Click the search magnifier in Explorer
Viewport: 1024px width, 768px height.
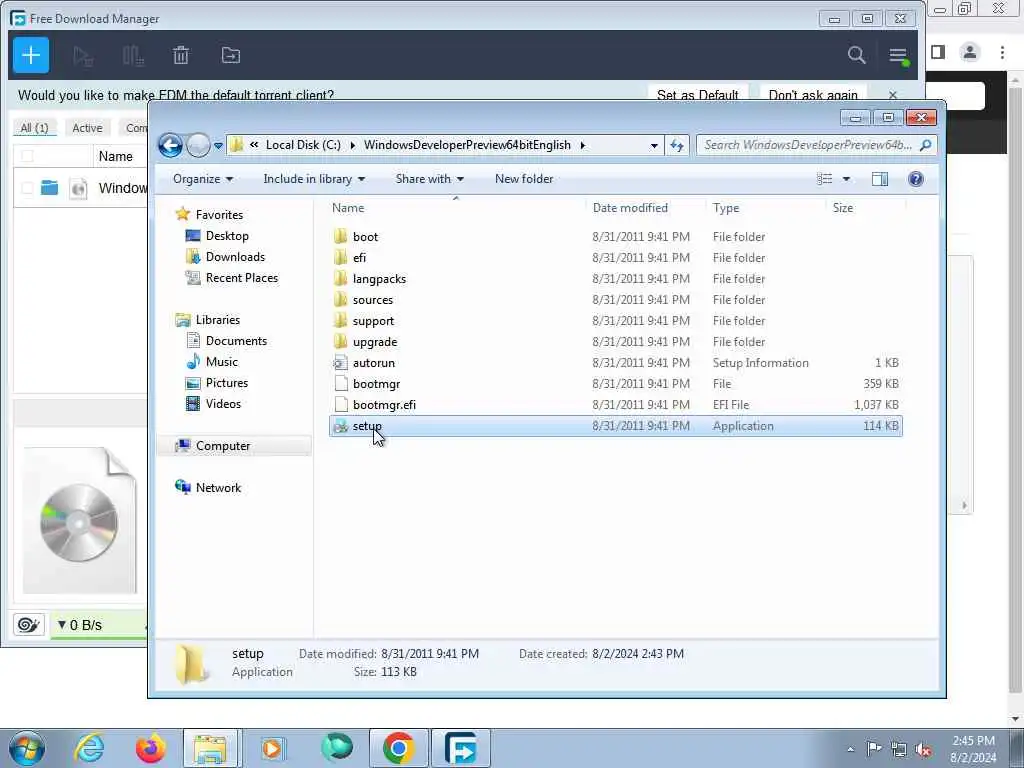(925, 145)
